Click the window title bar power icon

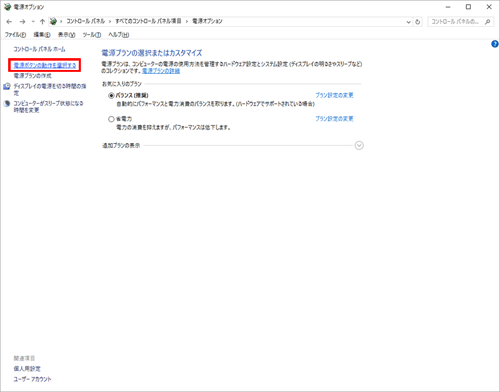point(7,7)
